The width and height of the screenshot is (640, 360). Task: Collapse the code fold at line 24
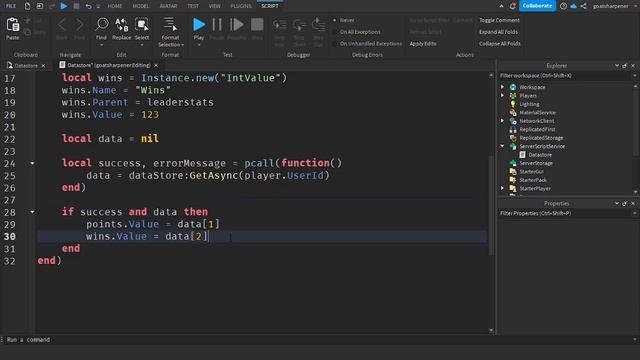click(x=32, y=163)
